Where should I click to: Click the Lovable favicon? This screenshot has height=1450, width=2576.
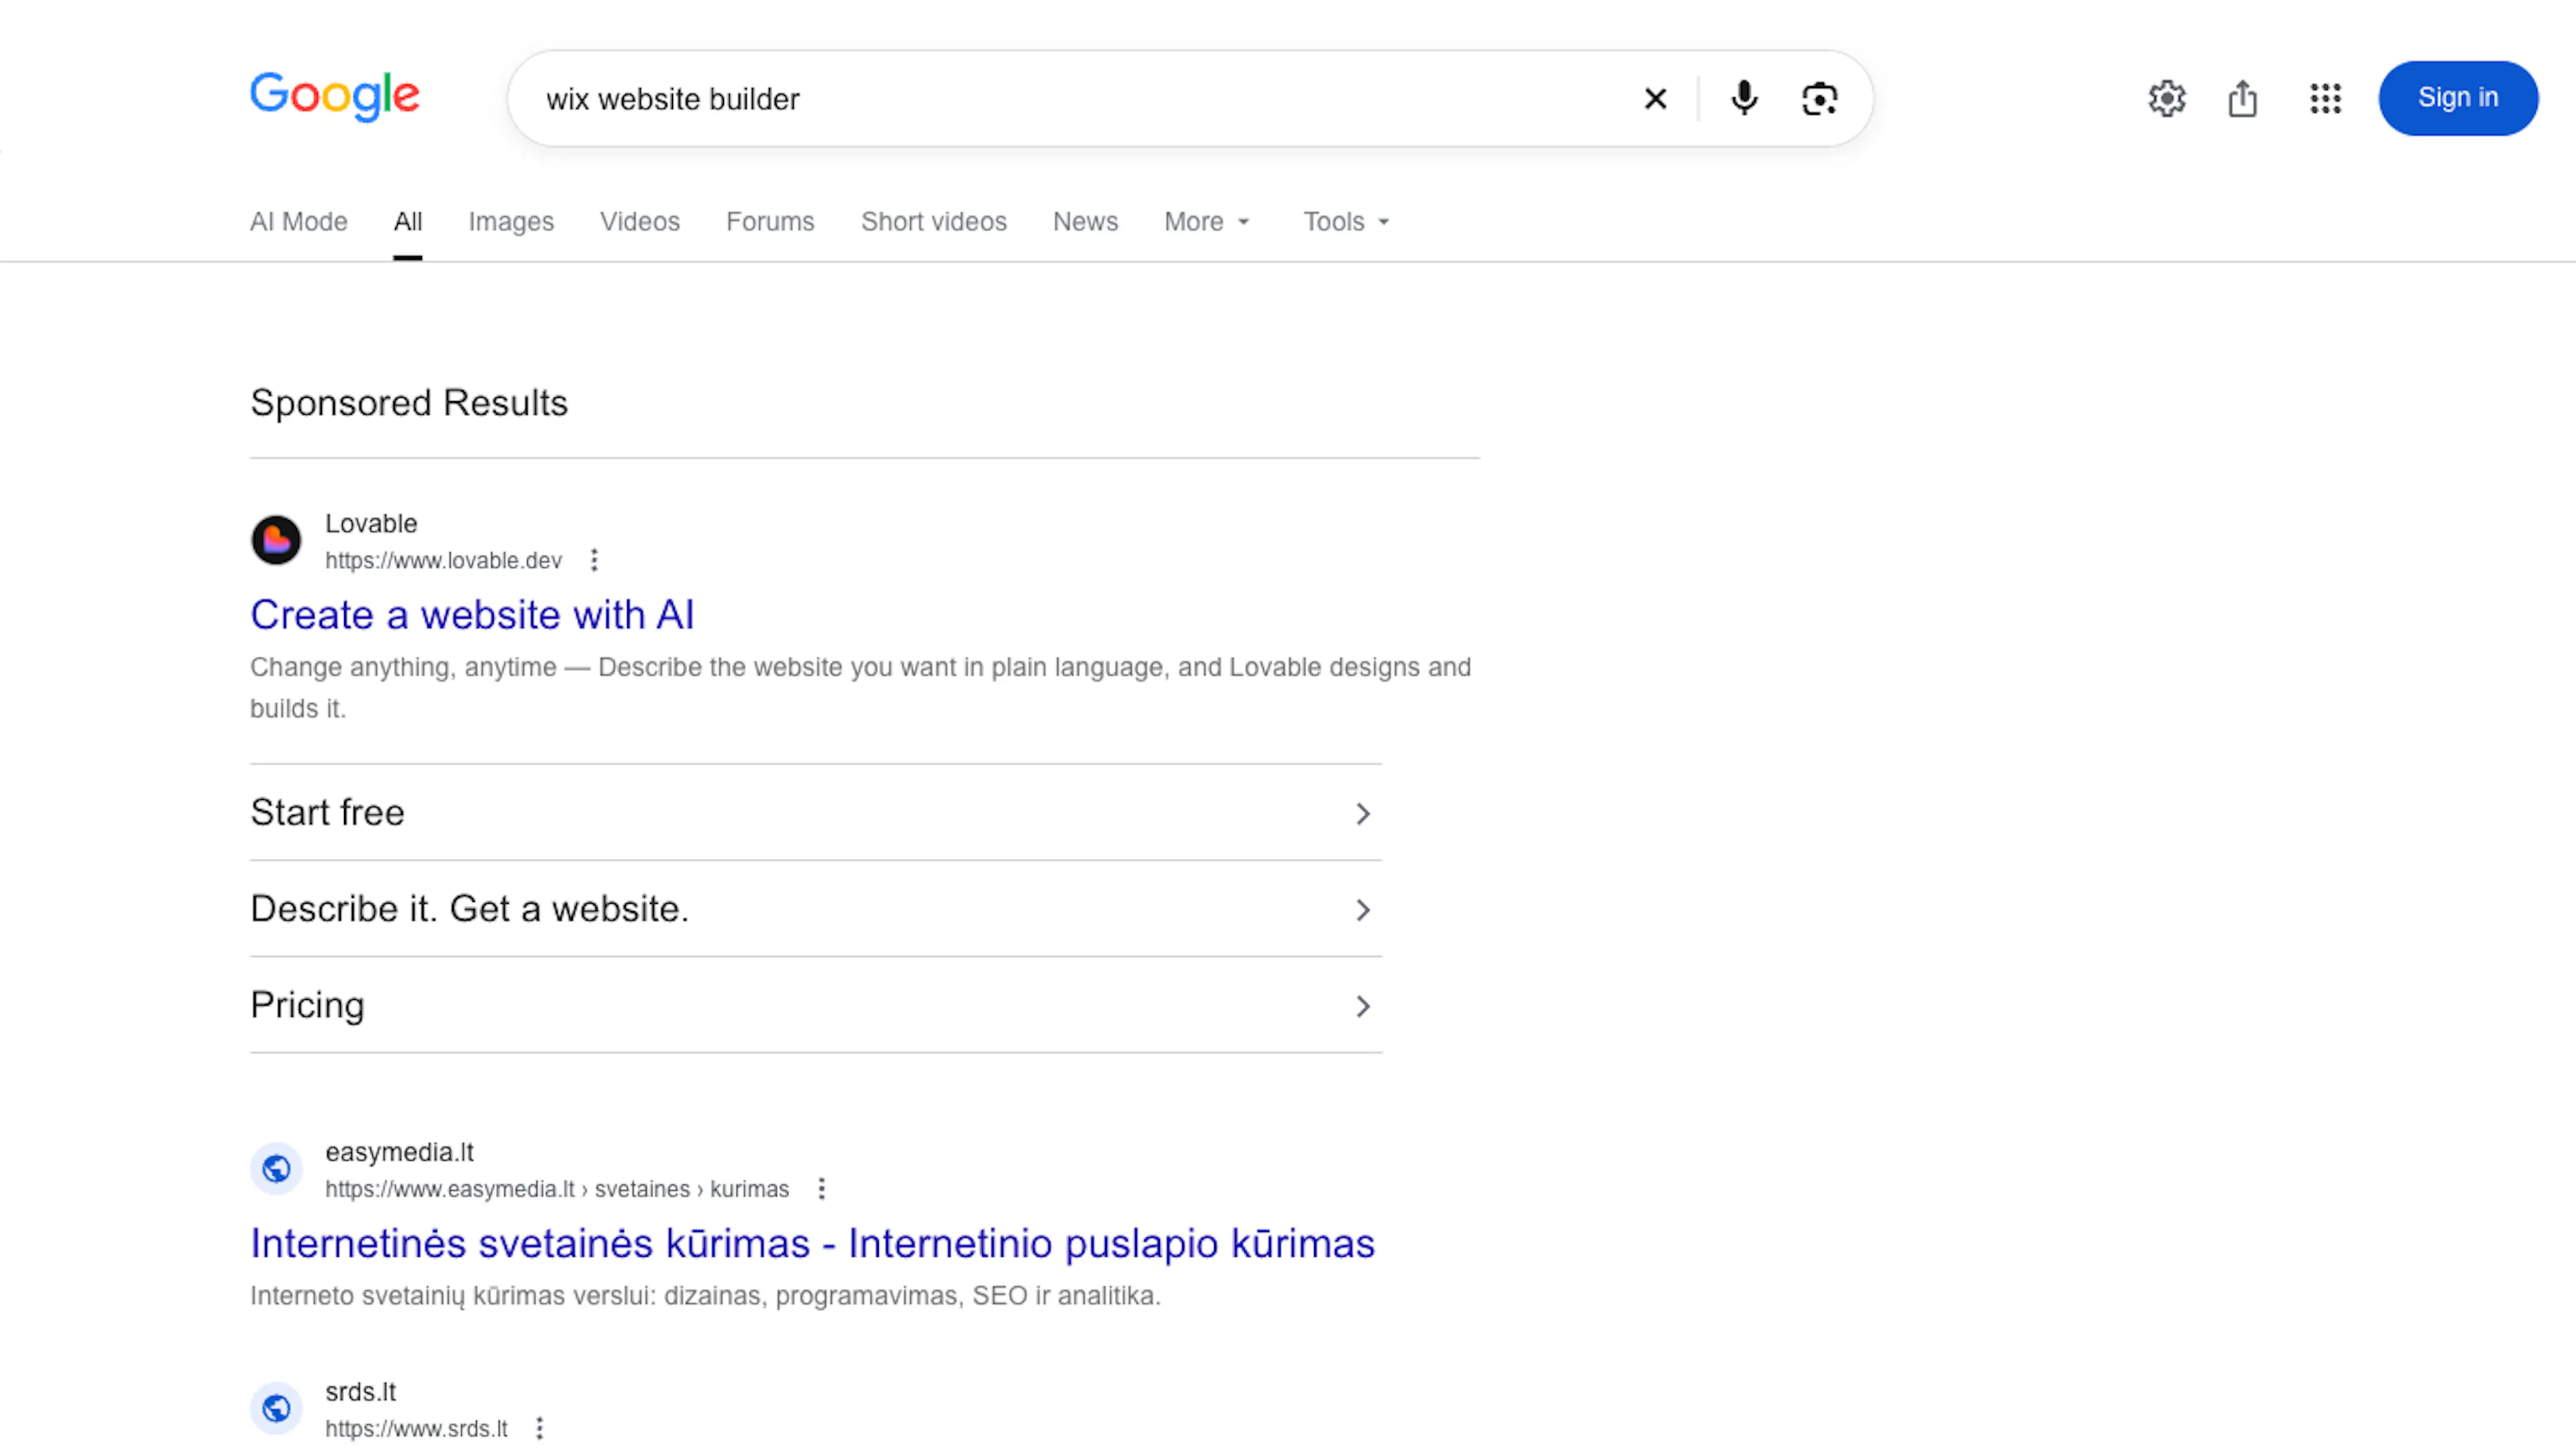(276, 540)
